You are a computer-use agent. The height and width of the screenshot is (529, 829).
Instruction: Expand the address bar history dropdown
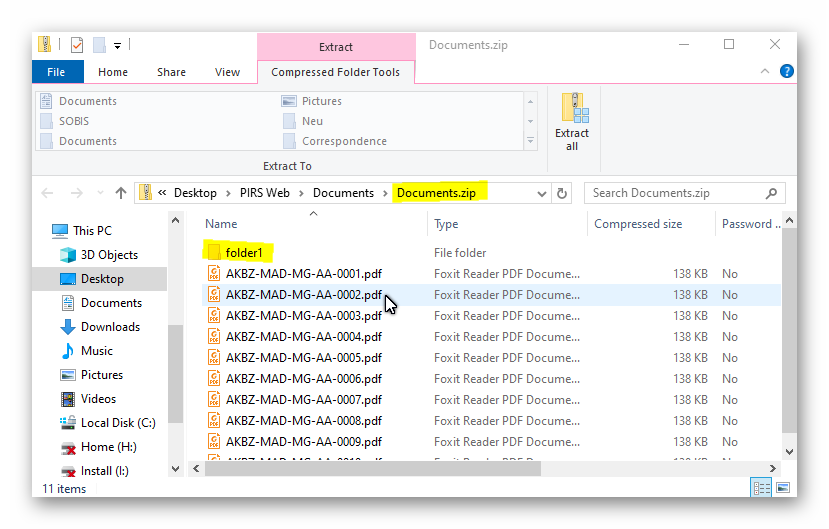point(541,194)
